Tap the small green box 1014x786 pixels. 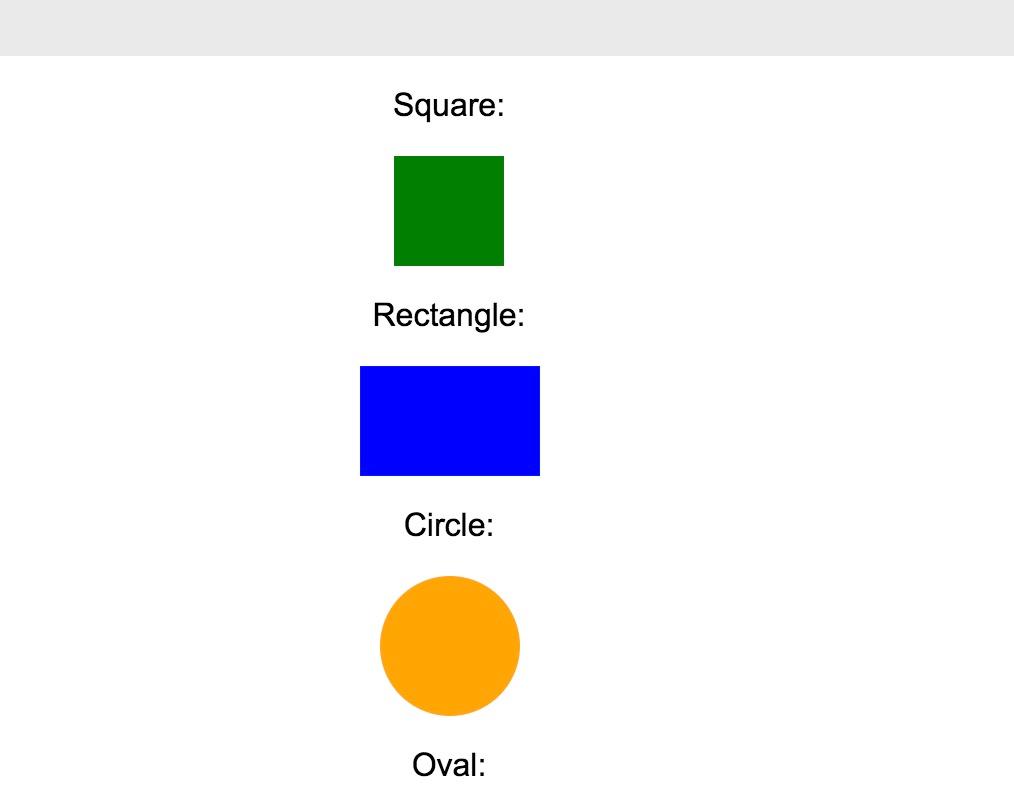[x=449, y=211]
